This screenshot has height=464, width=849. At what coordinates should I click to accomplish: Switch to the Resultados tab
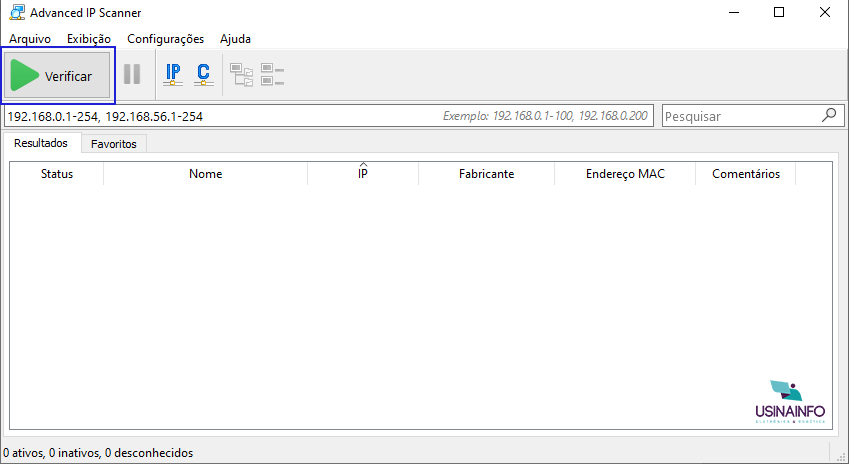point(41,143)
